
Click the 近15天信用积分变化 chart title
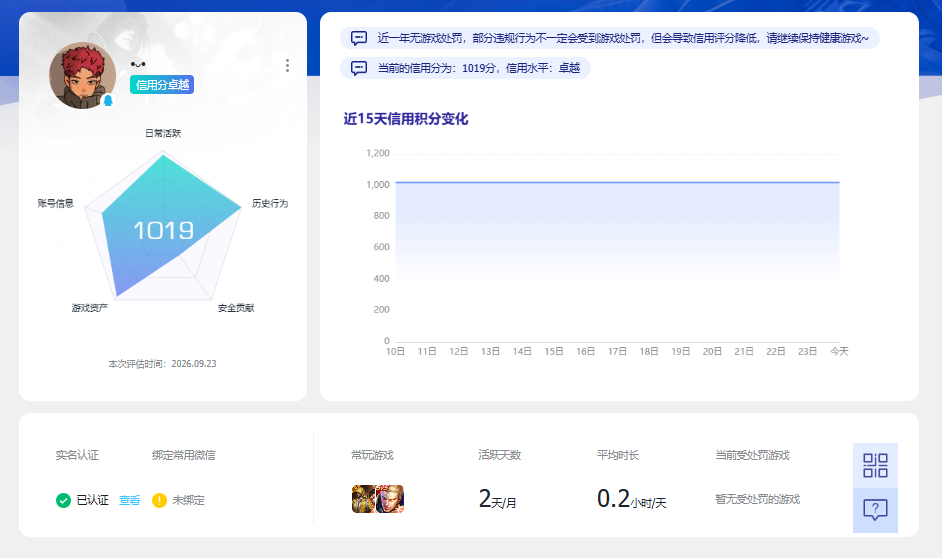(406, 119)
